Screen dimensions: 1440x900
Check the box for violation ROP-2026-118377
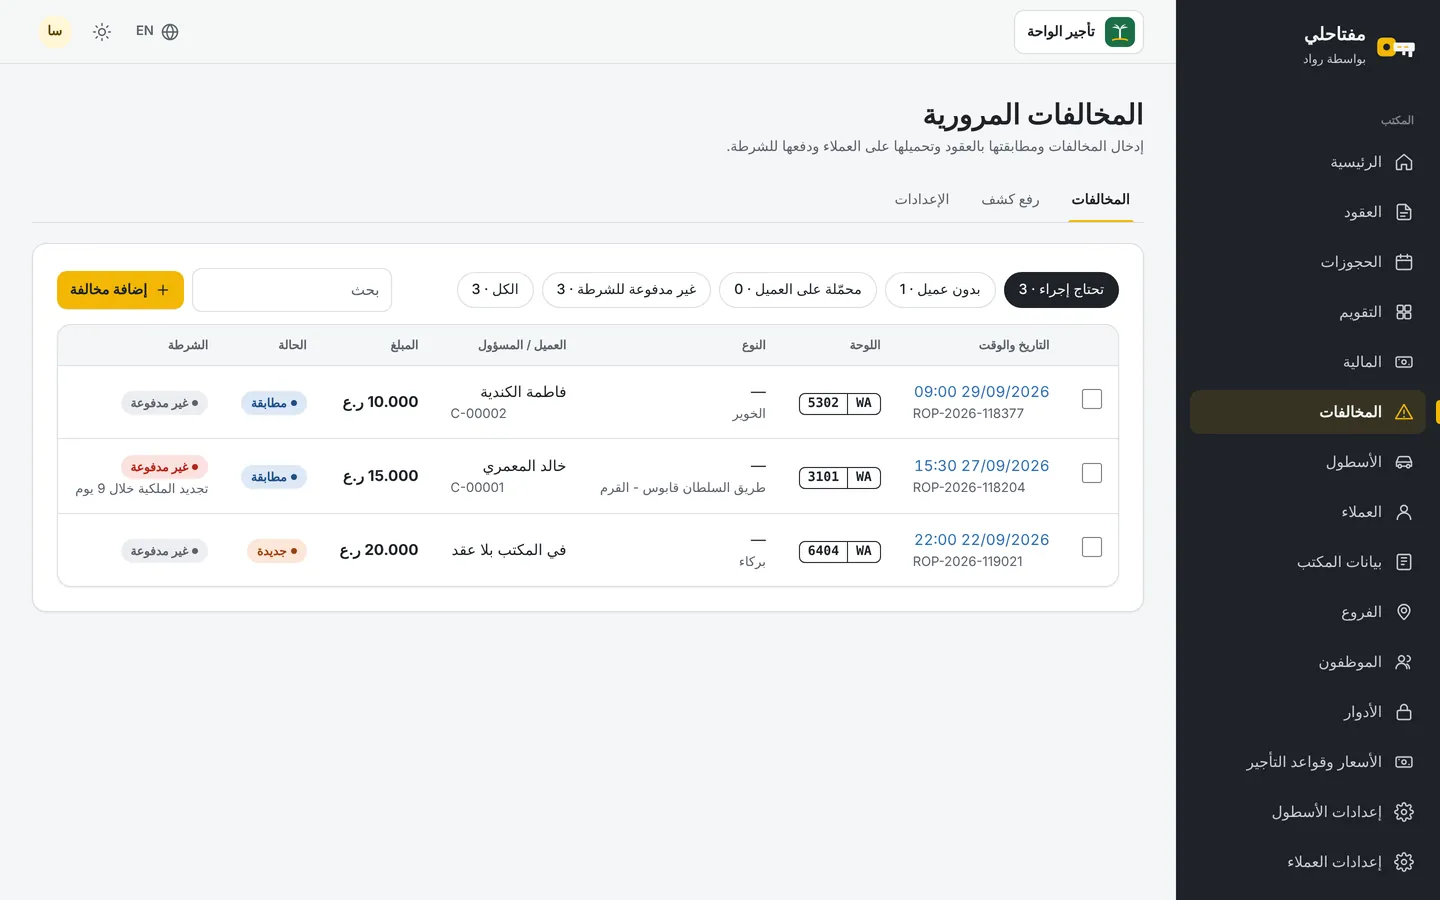[x=1092, y=399]
